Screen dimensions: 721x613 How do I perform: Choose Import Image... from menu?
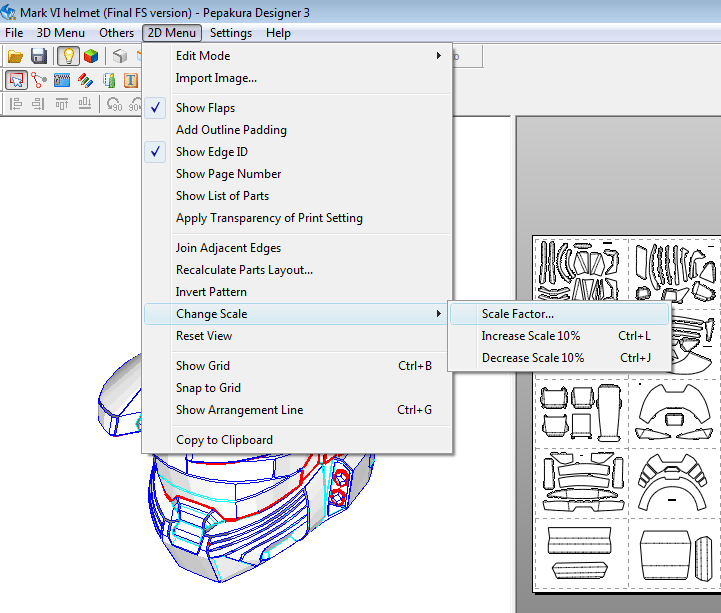pos(298,78)
